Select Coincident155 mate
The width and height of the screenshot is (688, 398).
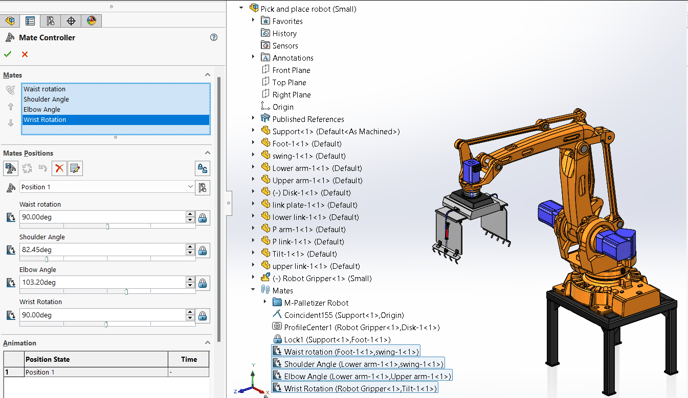pos(344,315)
